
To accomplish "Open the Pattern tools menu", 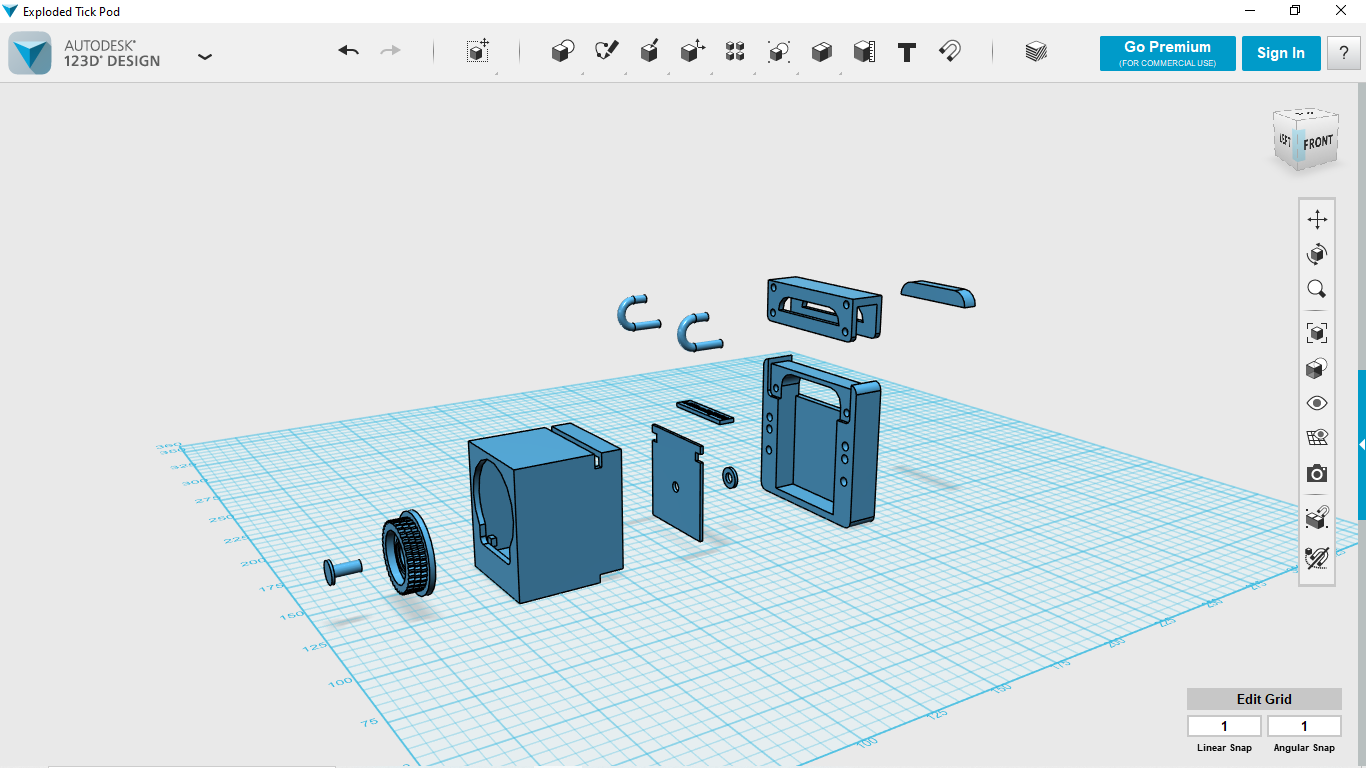I will coord(735,52).
